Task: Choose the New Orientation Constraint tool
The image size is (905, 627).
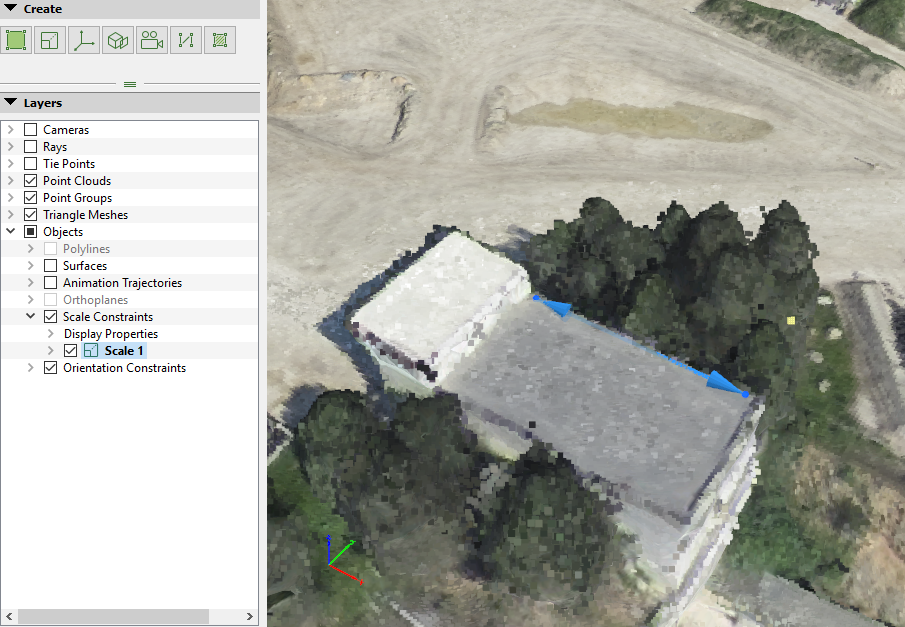Action: [x=84, y=40]
